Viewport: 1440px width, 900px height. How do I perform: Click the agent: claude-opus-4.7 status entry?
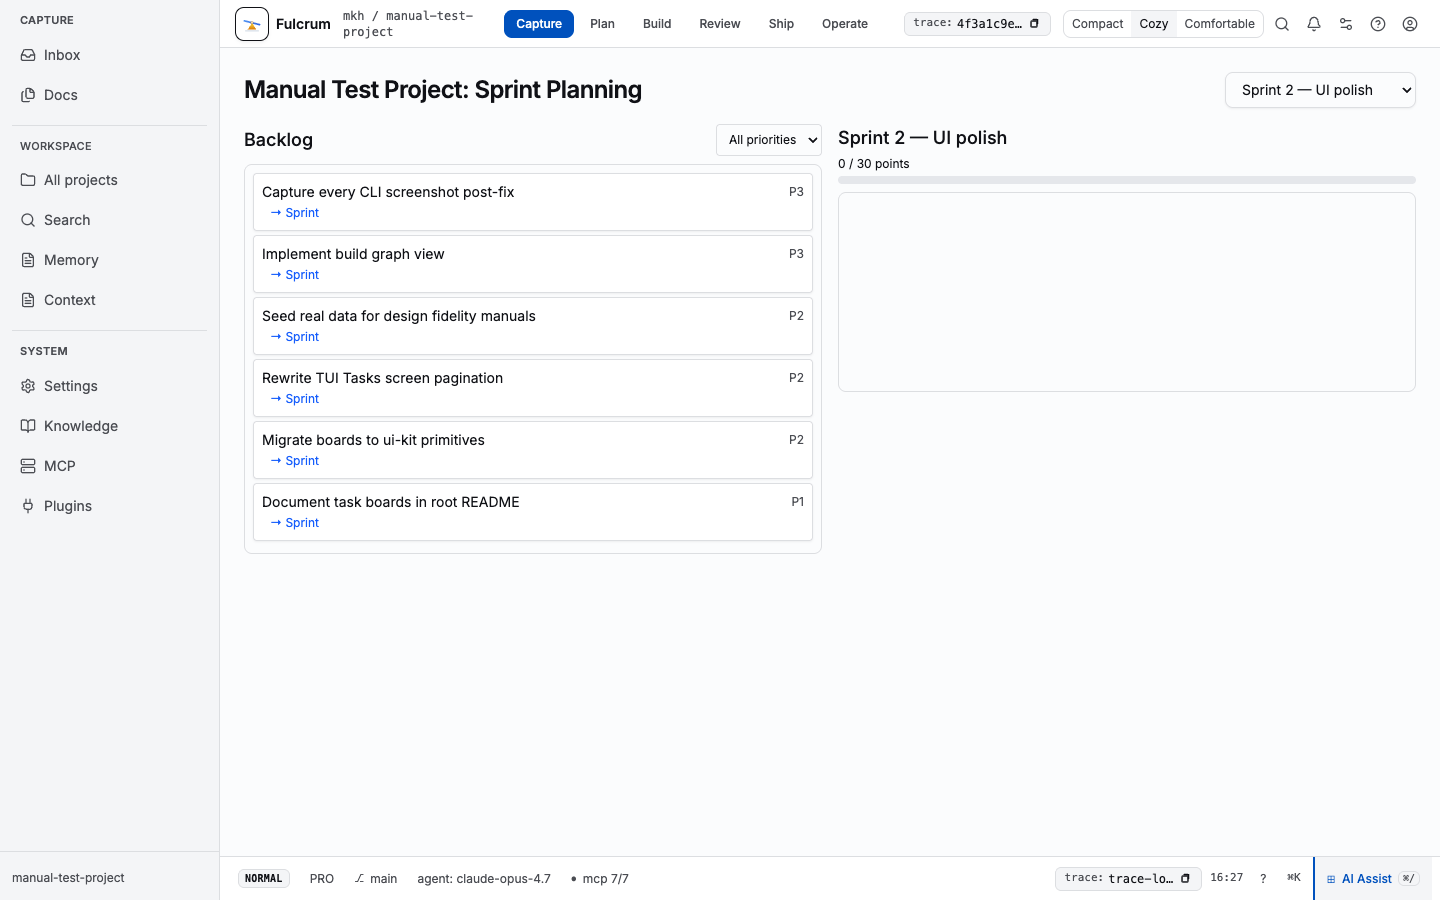click(x=484, y=879)
